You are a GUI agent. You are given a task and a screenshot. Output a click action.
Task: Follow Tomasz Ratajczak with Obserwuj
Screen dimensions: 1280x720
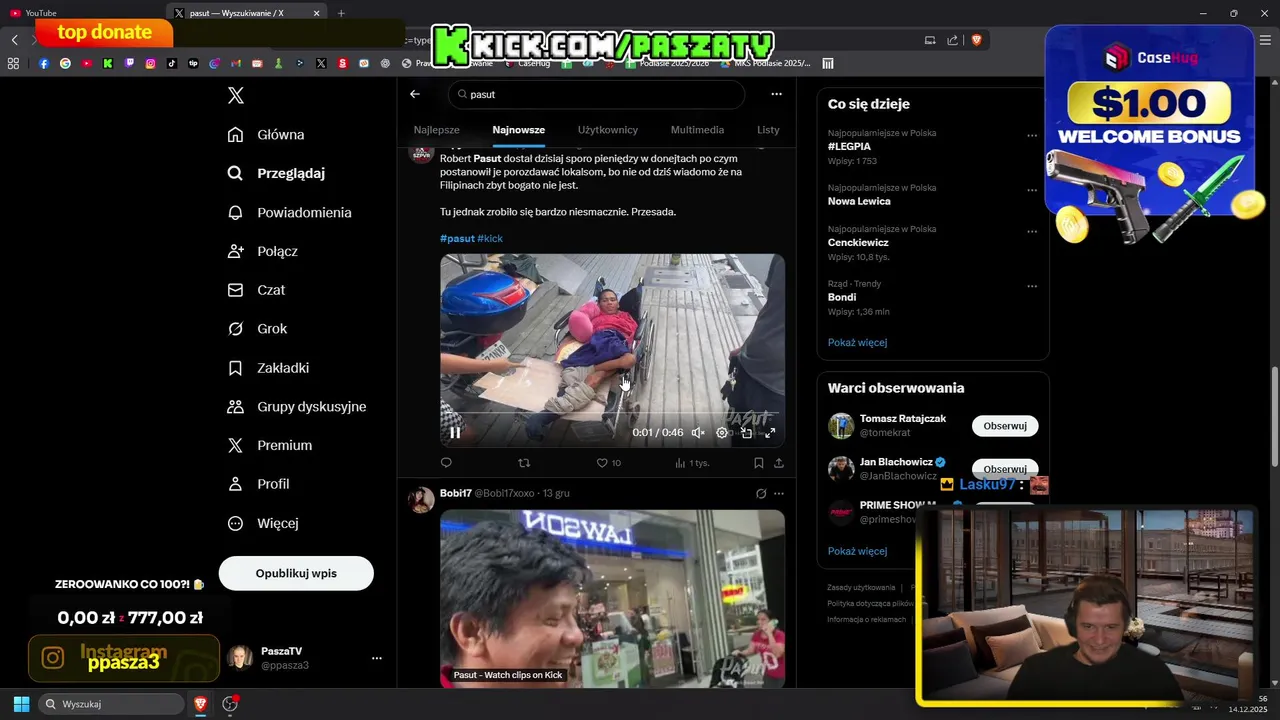pos(1005,426)
